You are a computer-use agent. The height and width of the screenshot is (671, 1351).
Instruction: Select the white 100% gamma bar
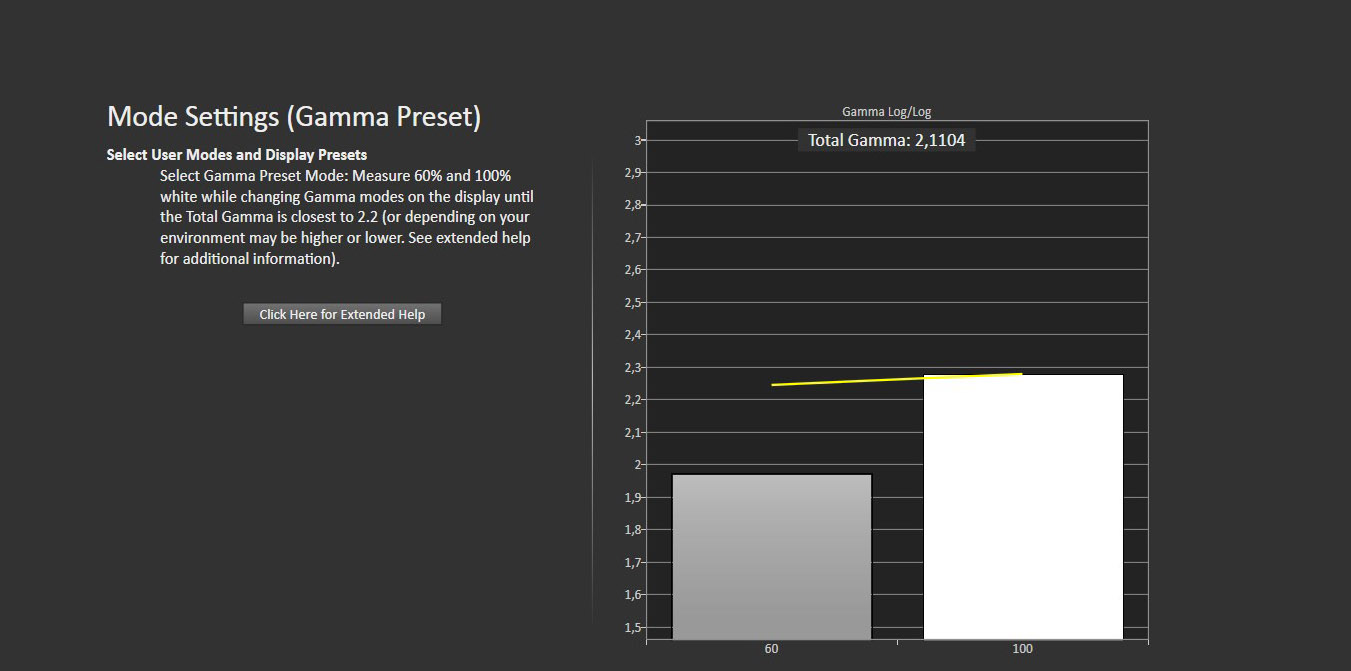pyautogui.click(x=1022, y=506)
